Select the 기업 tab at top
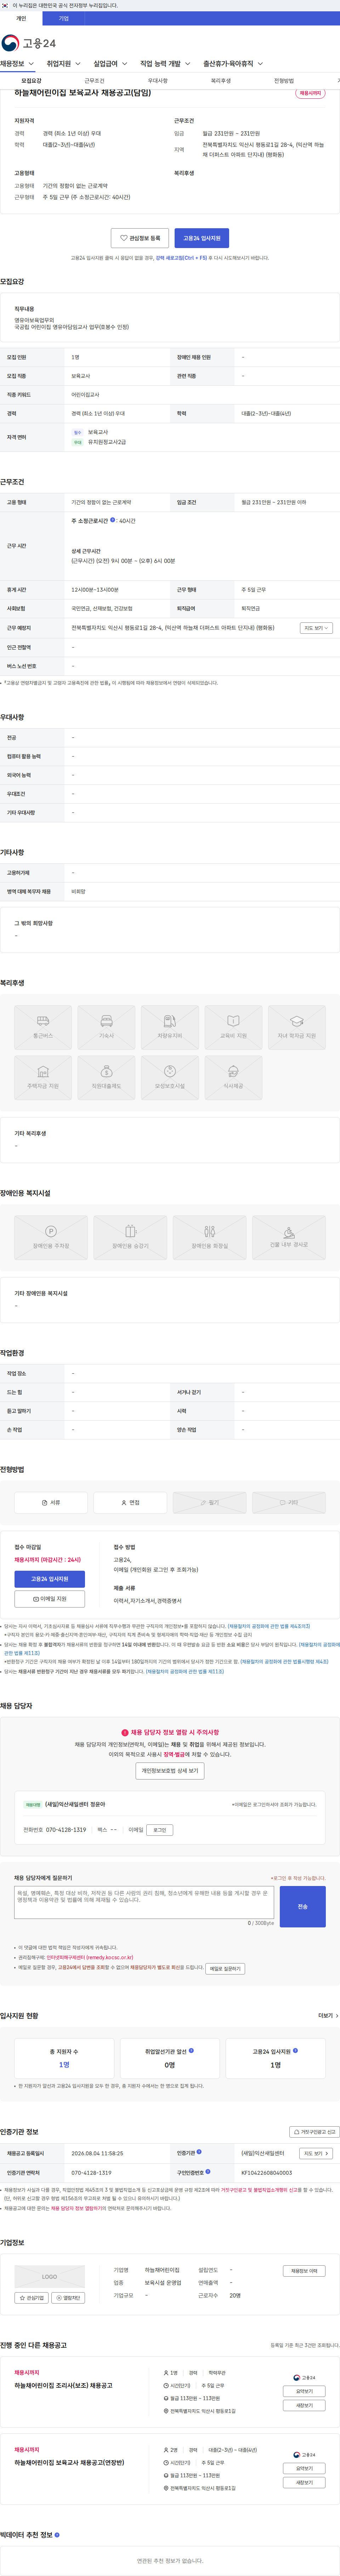The height and width of the screenshot is (2576, 340). [x=64, y=18]
